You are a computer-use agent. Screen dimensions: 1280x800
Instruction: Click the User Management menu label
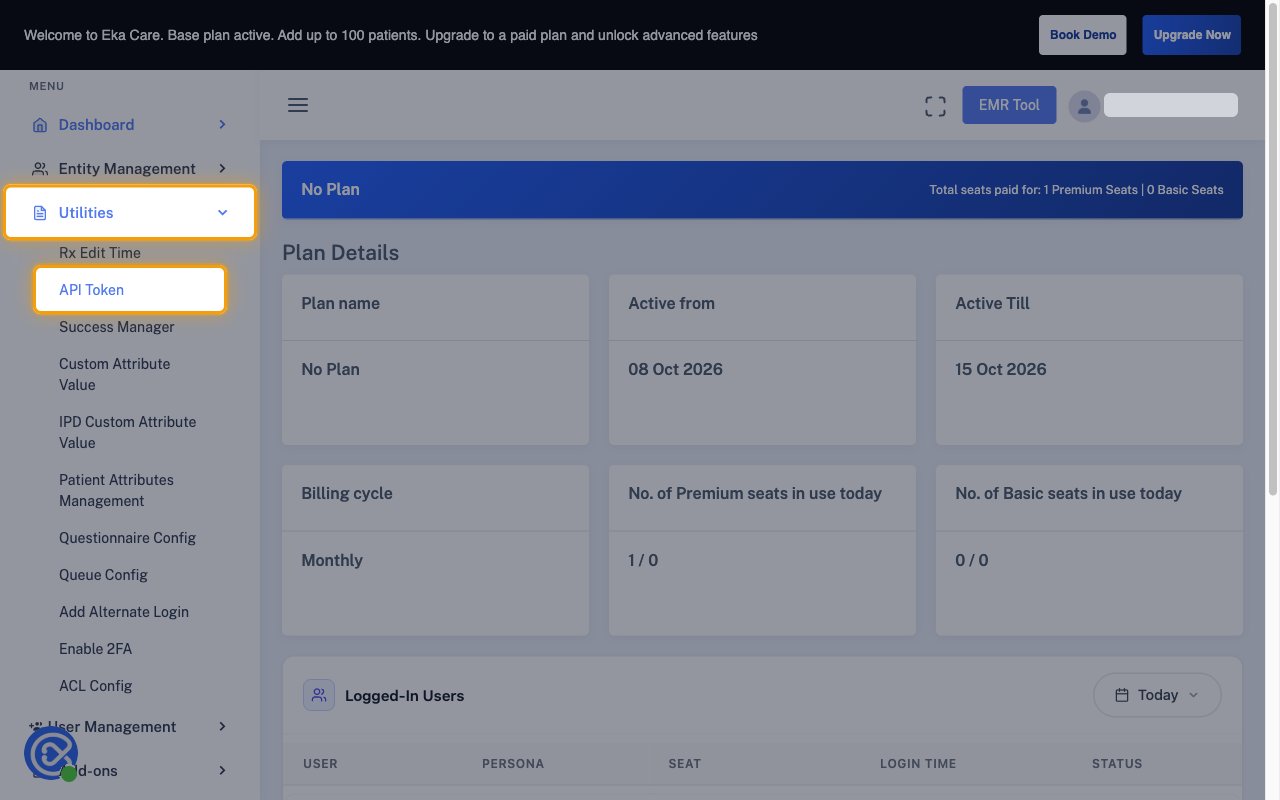(x=112, y=727)
